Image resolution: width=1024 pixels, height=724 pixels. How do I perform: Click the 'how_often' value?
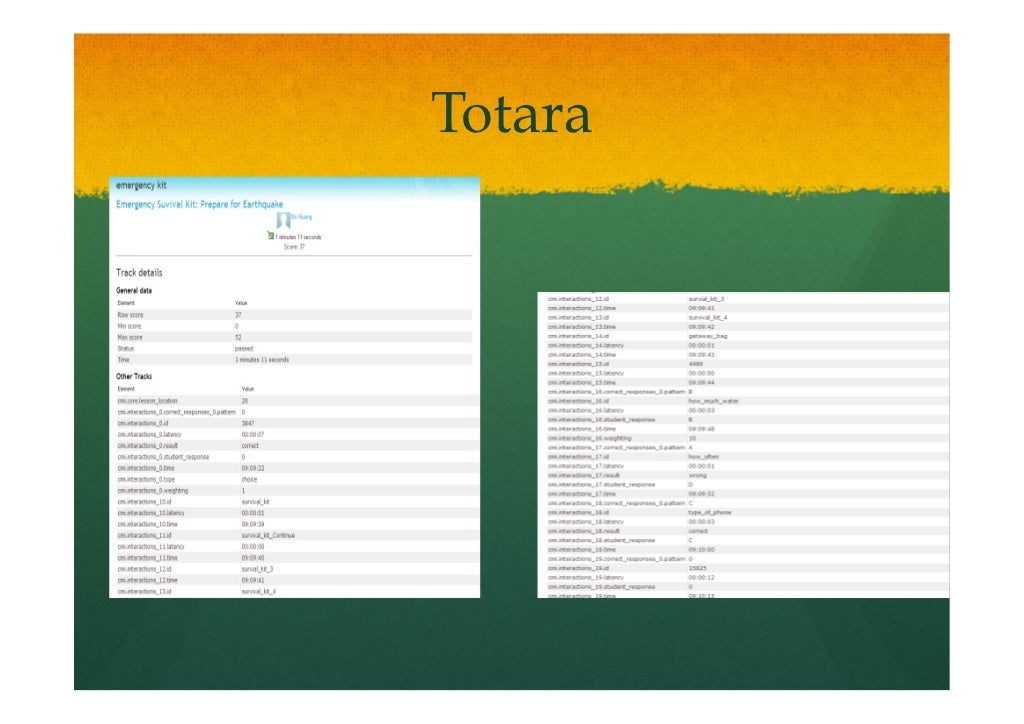click(x=703, y=457)
